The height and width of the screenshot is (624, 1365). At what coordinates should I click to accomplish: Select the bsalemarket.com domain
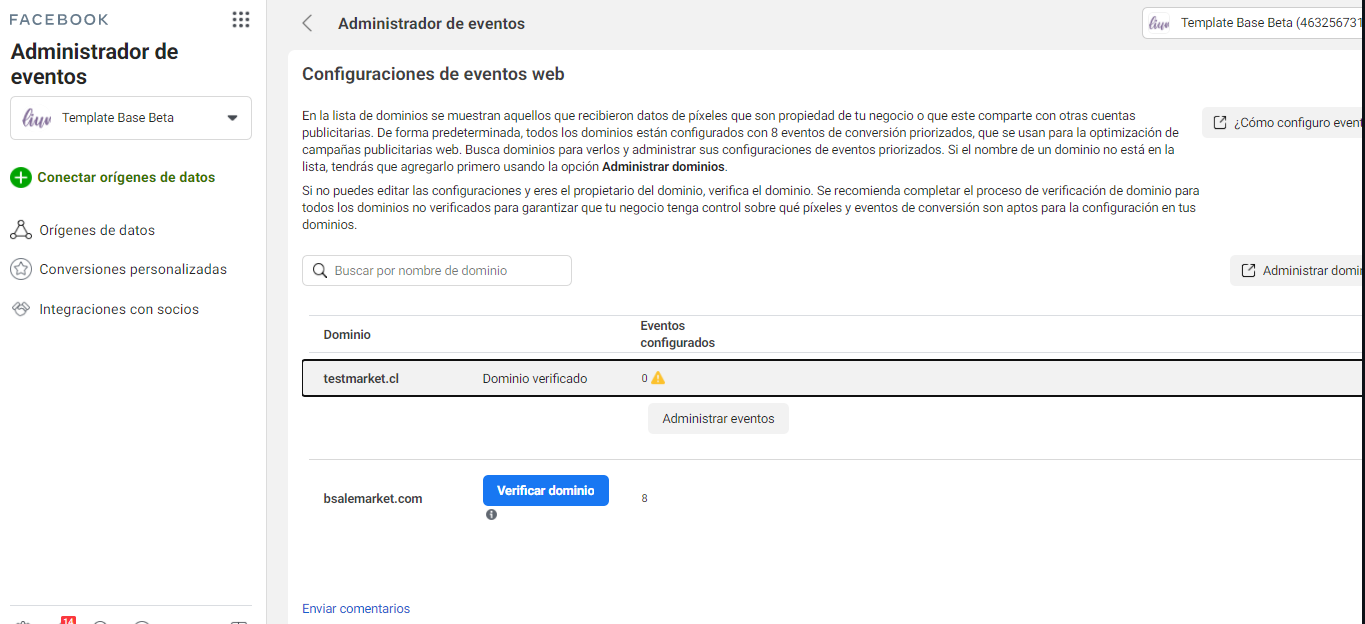(373, 498)
